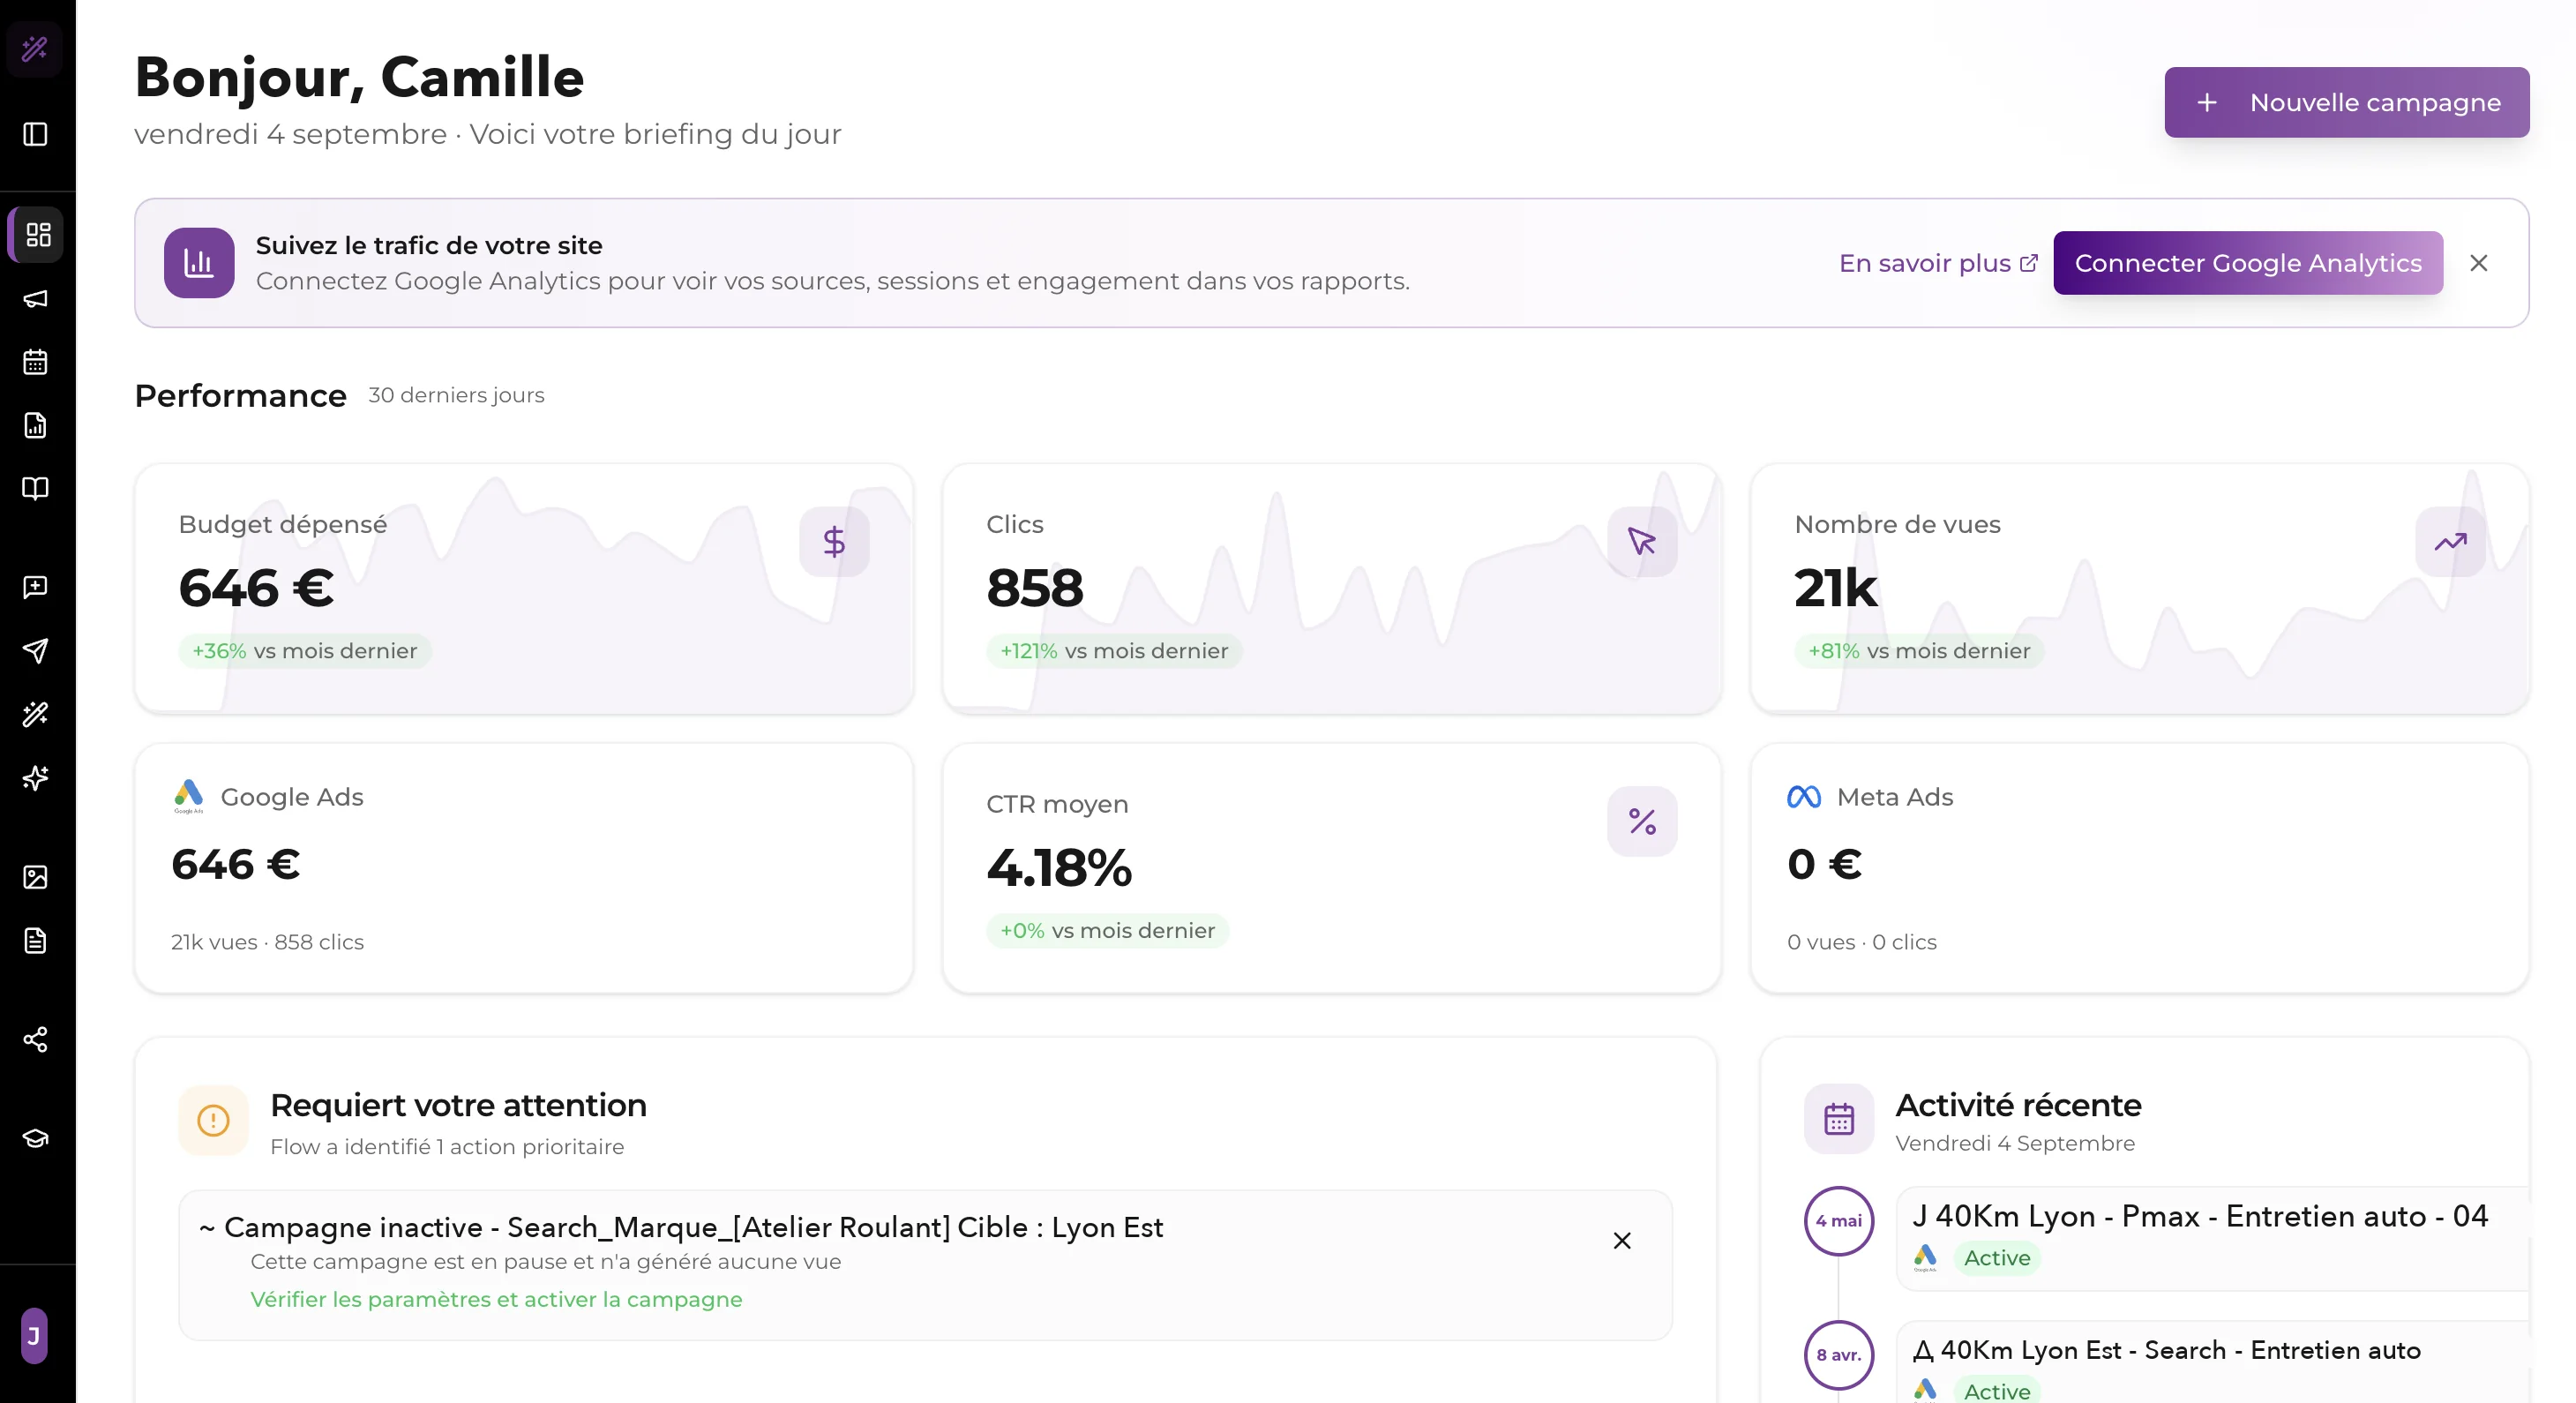Screen dimensions: 2576x1403
Task: Open the megaphone campaigns icon
Action: (35, 299)
